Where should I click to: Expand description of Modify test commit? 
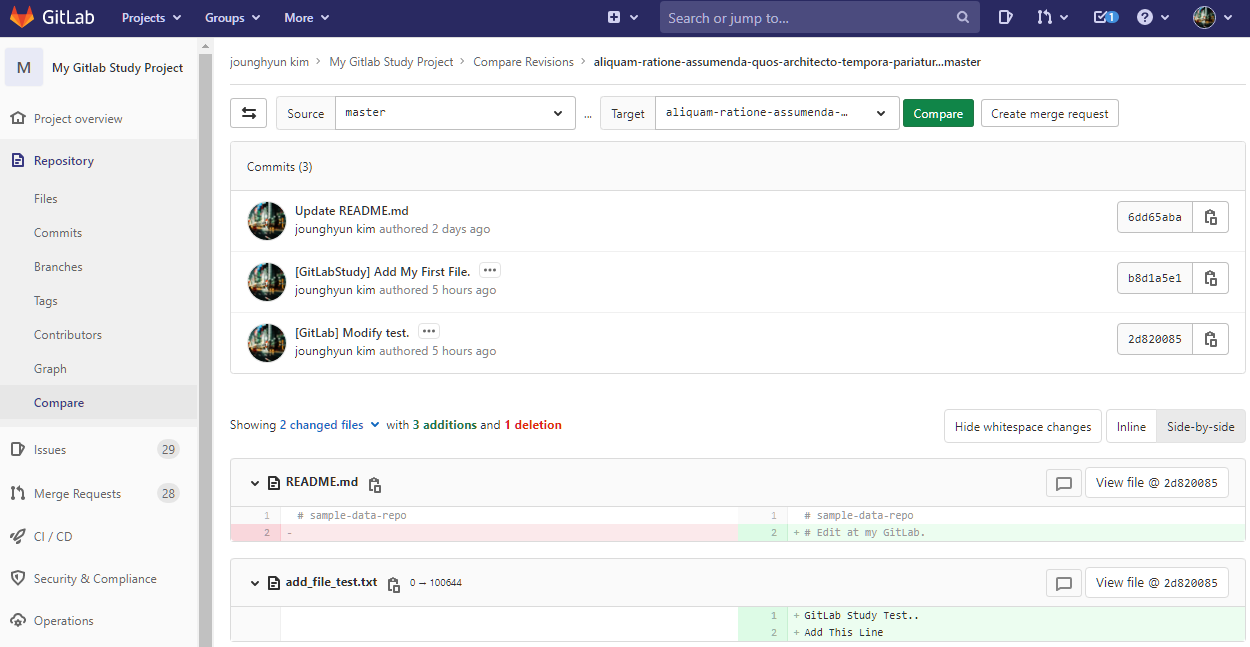tap(429, 331)
